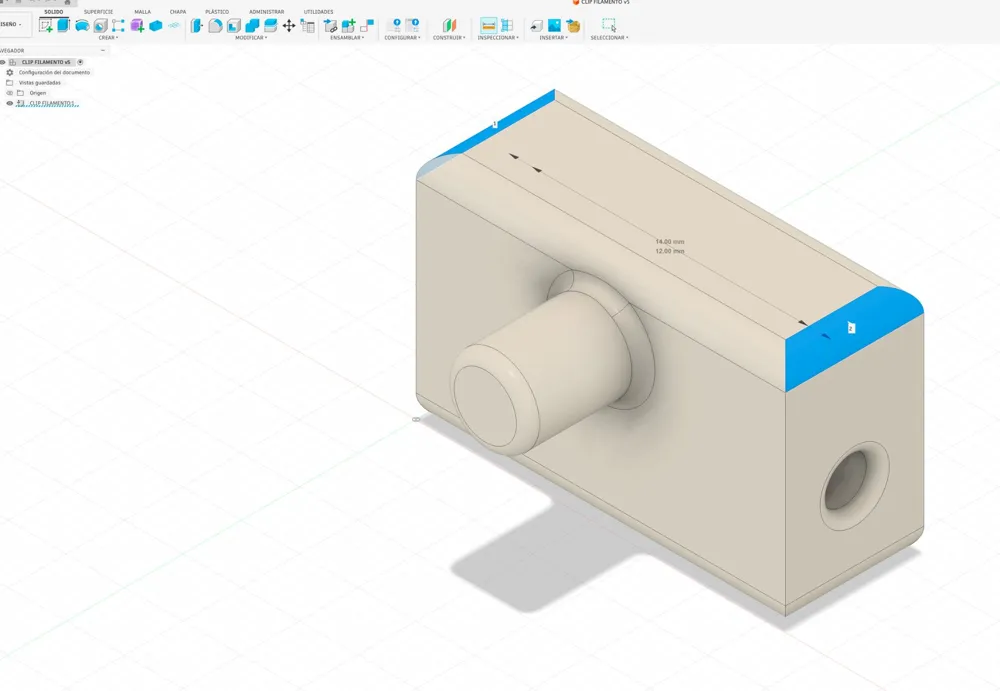1000x691 pixels.
Task: Open the INSERTAR dropdown menu
Action: 553,38
